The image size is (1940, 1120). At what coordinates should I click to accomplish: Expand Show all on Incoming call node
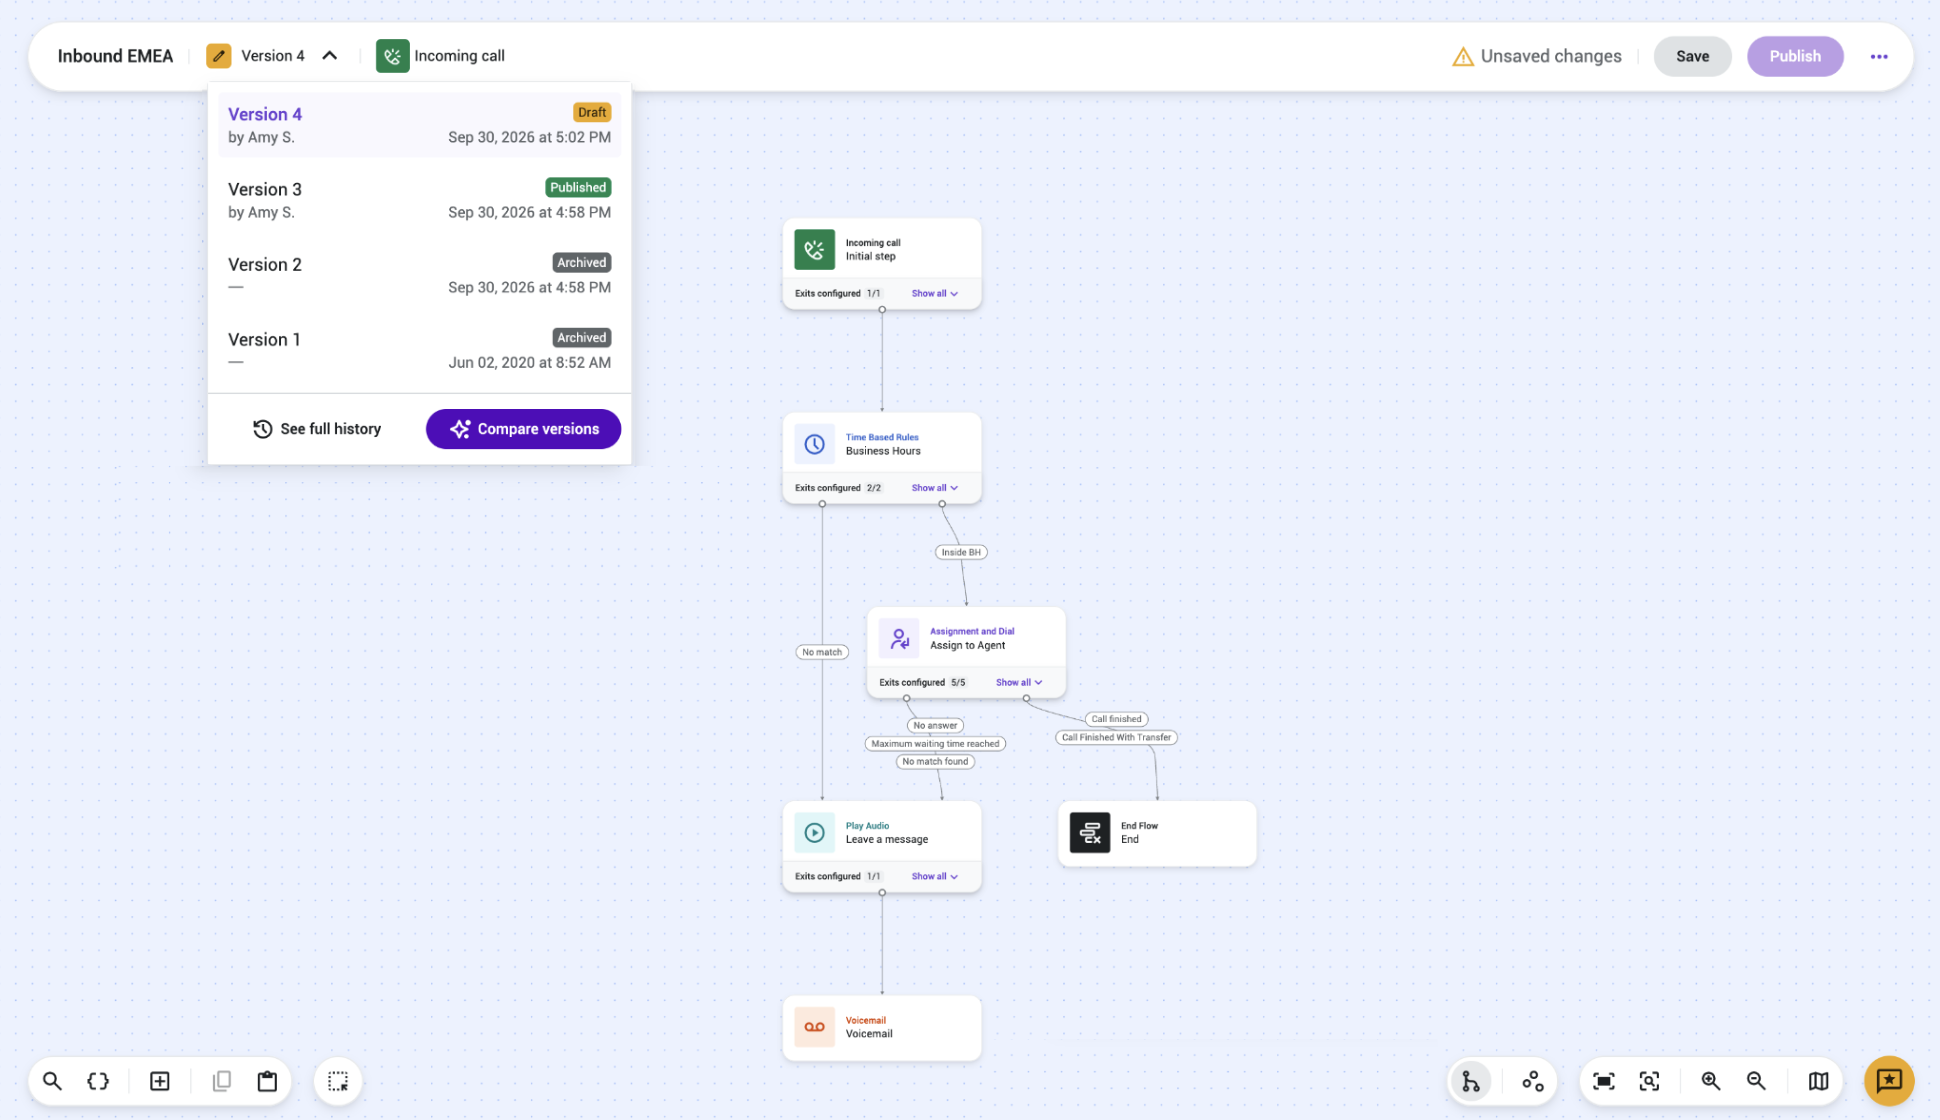(934, 293)
